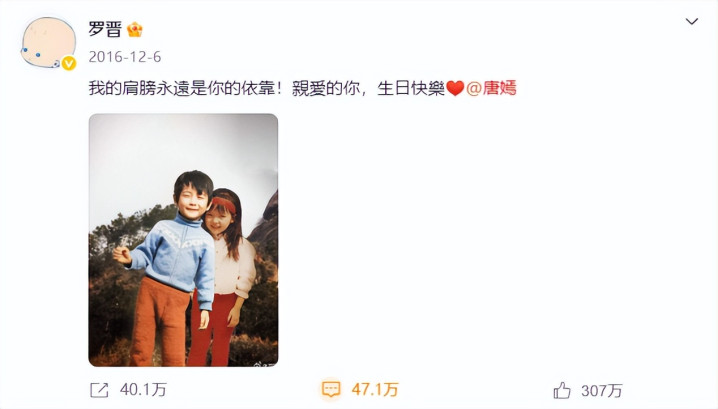This screenshot has width=718, height=409.
Task: Click the repost share arrow icon
Action: click(99, 390)
